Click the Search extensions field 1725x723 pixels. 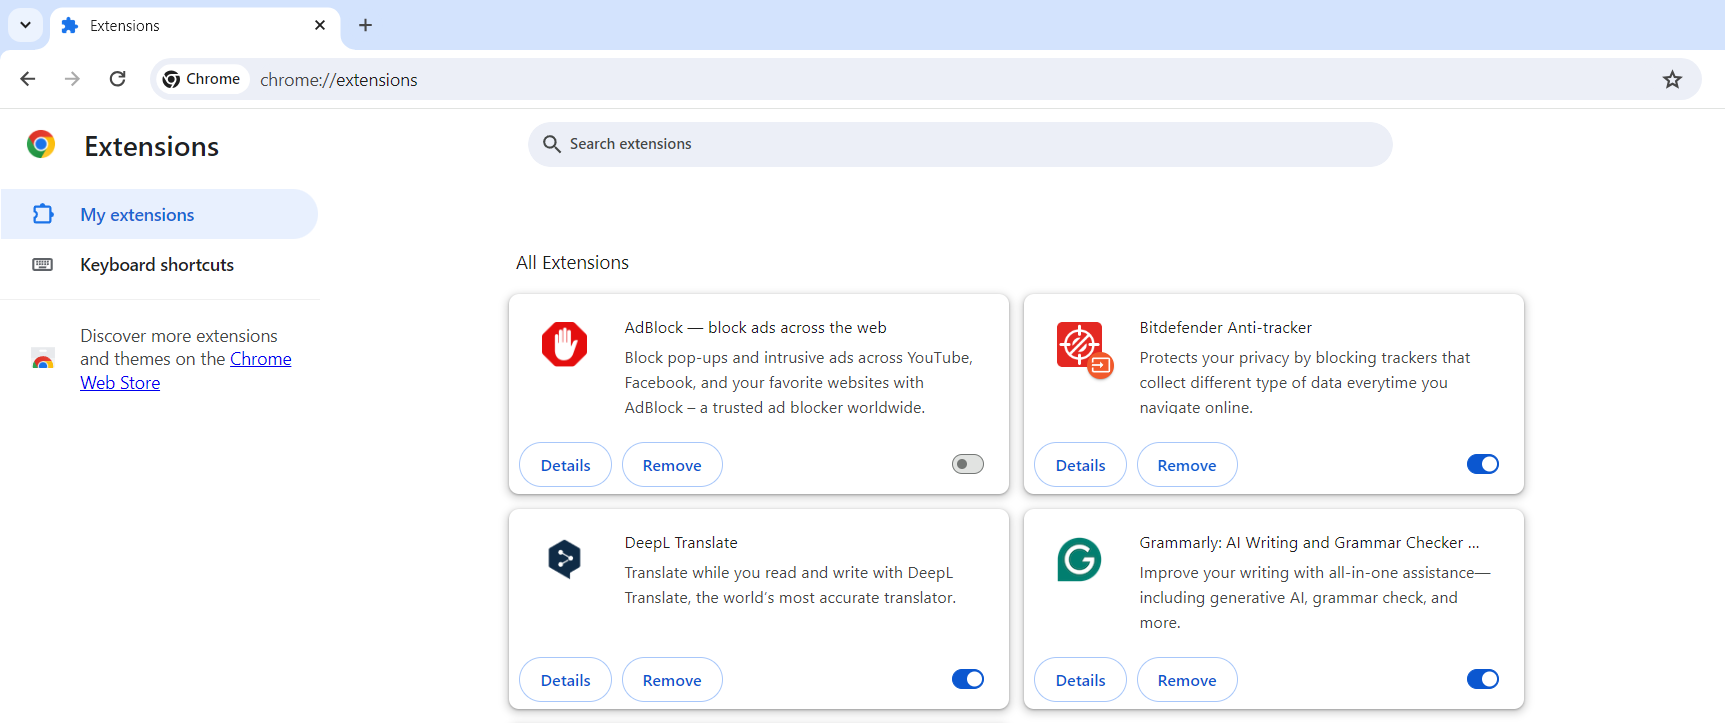pos(960,144)
